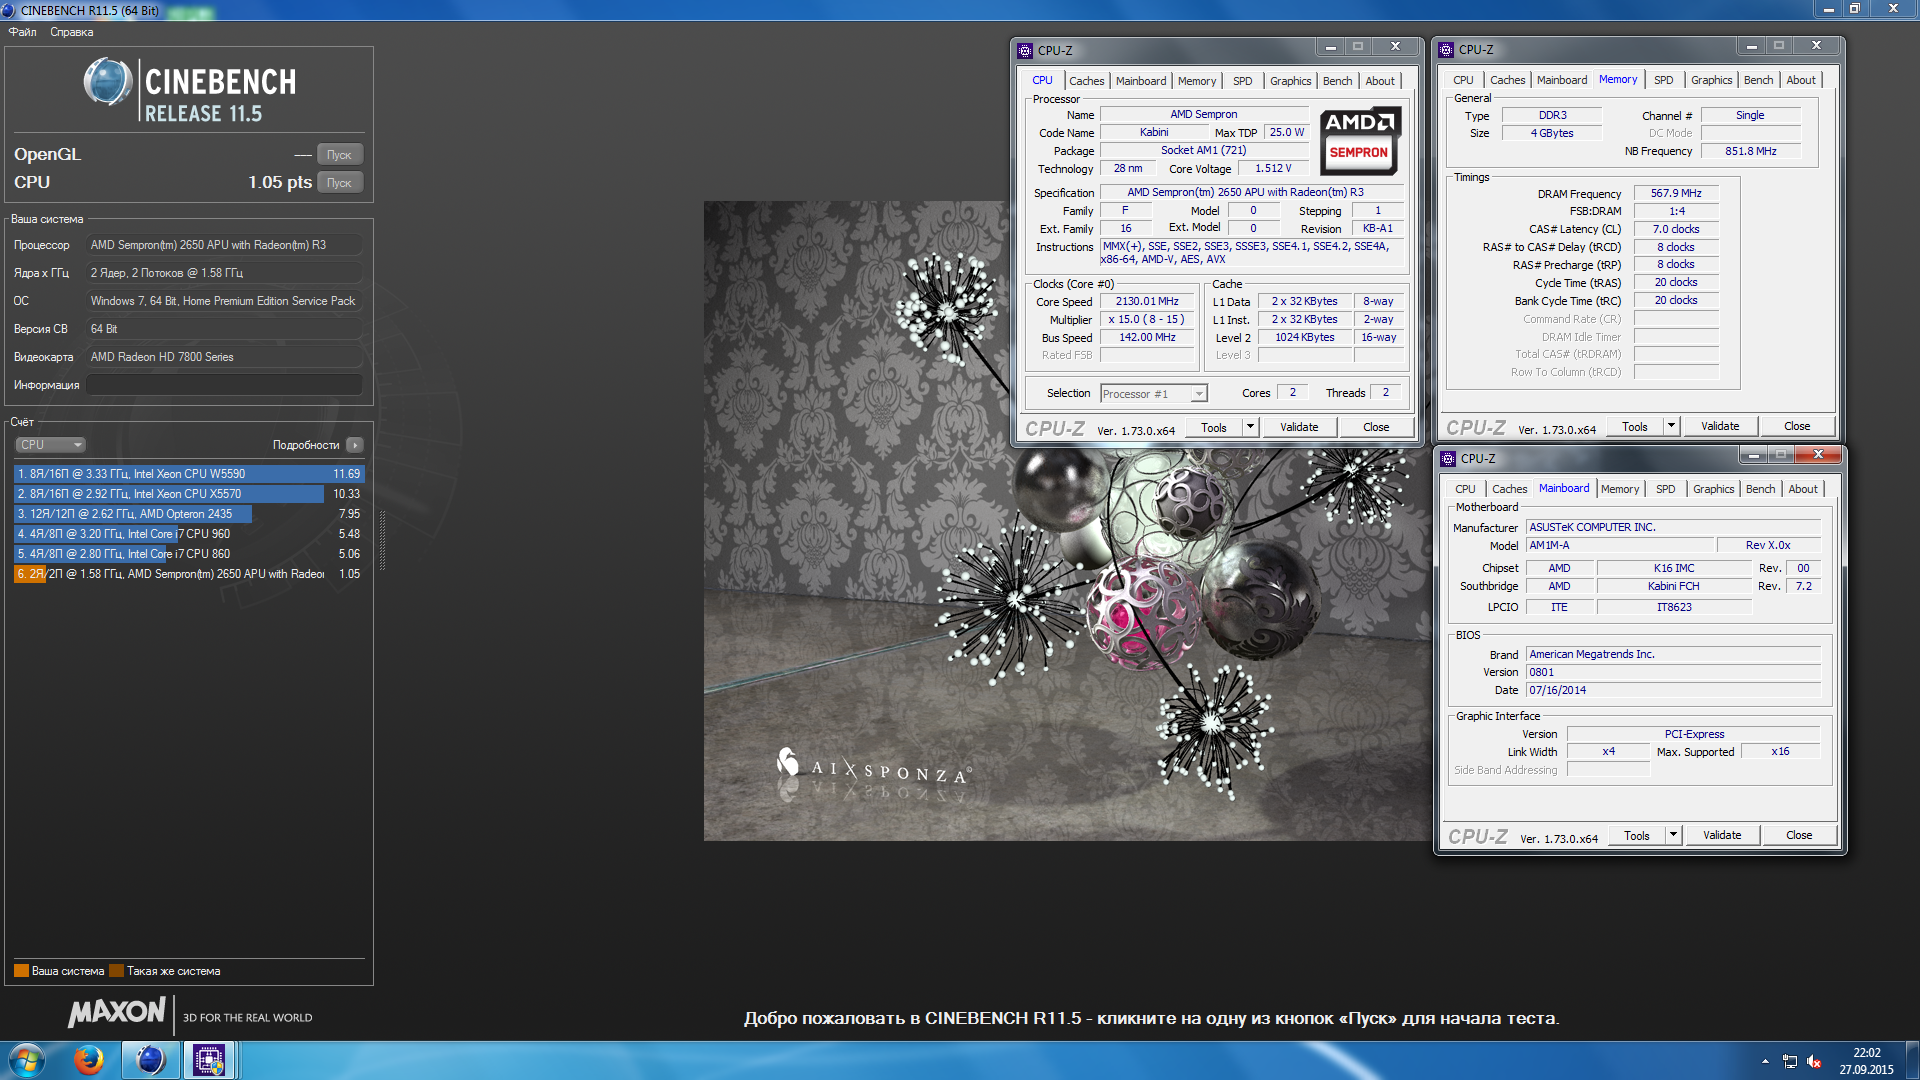
Task: Click the motherboard model AM1M-A
Action: 1619,545
